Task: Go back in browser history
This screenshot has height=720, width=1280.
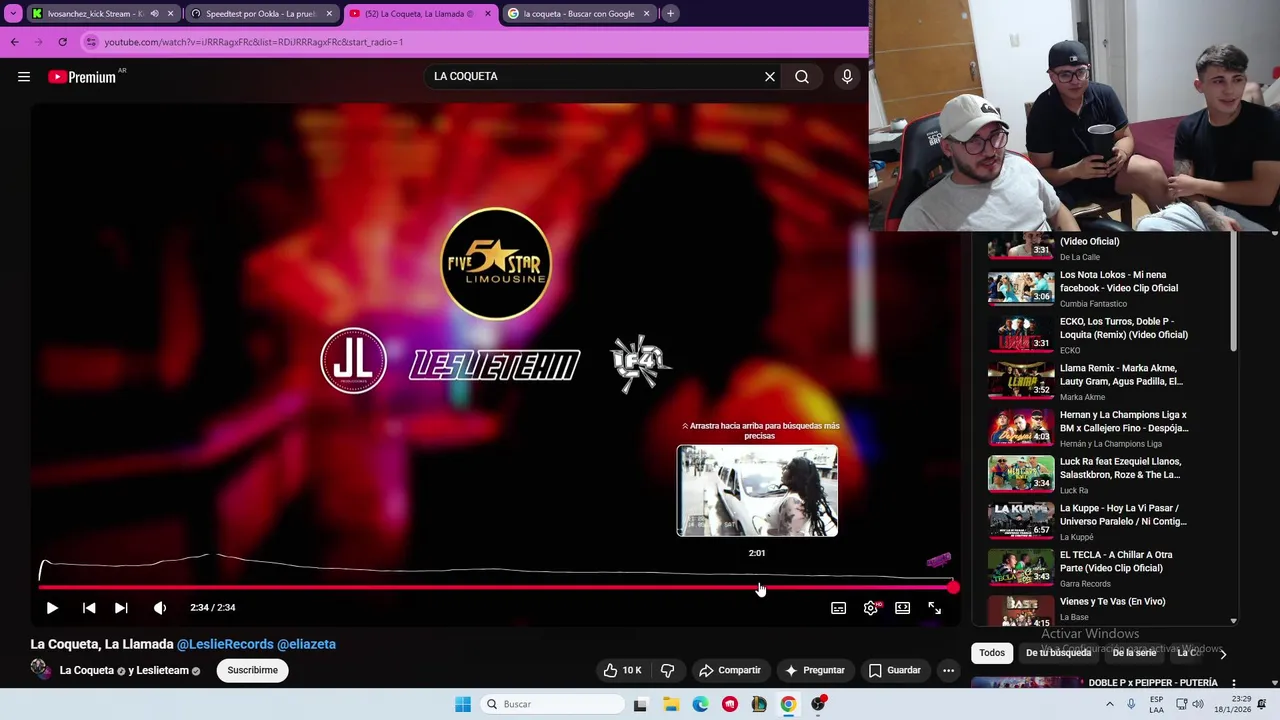Action: coord(14,42)
